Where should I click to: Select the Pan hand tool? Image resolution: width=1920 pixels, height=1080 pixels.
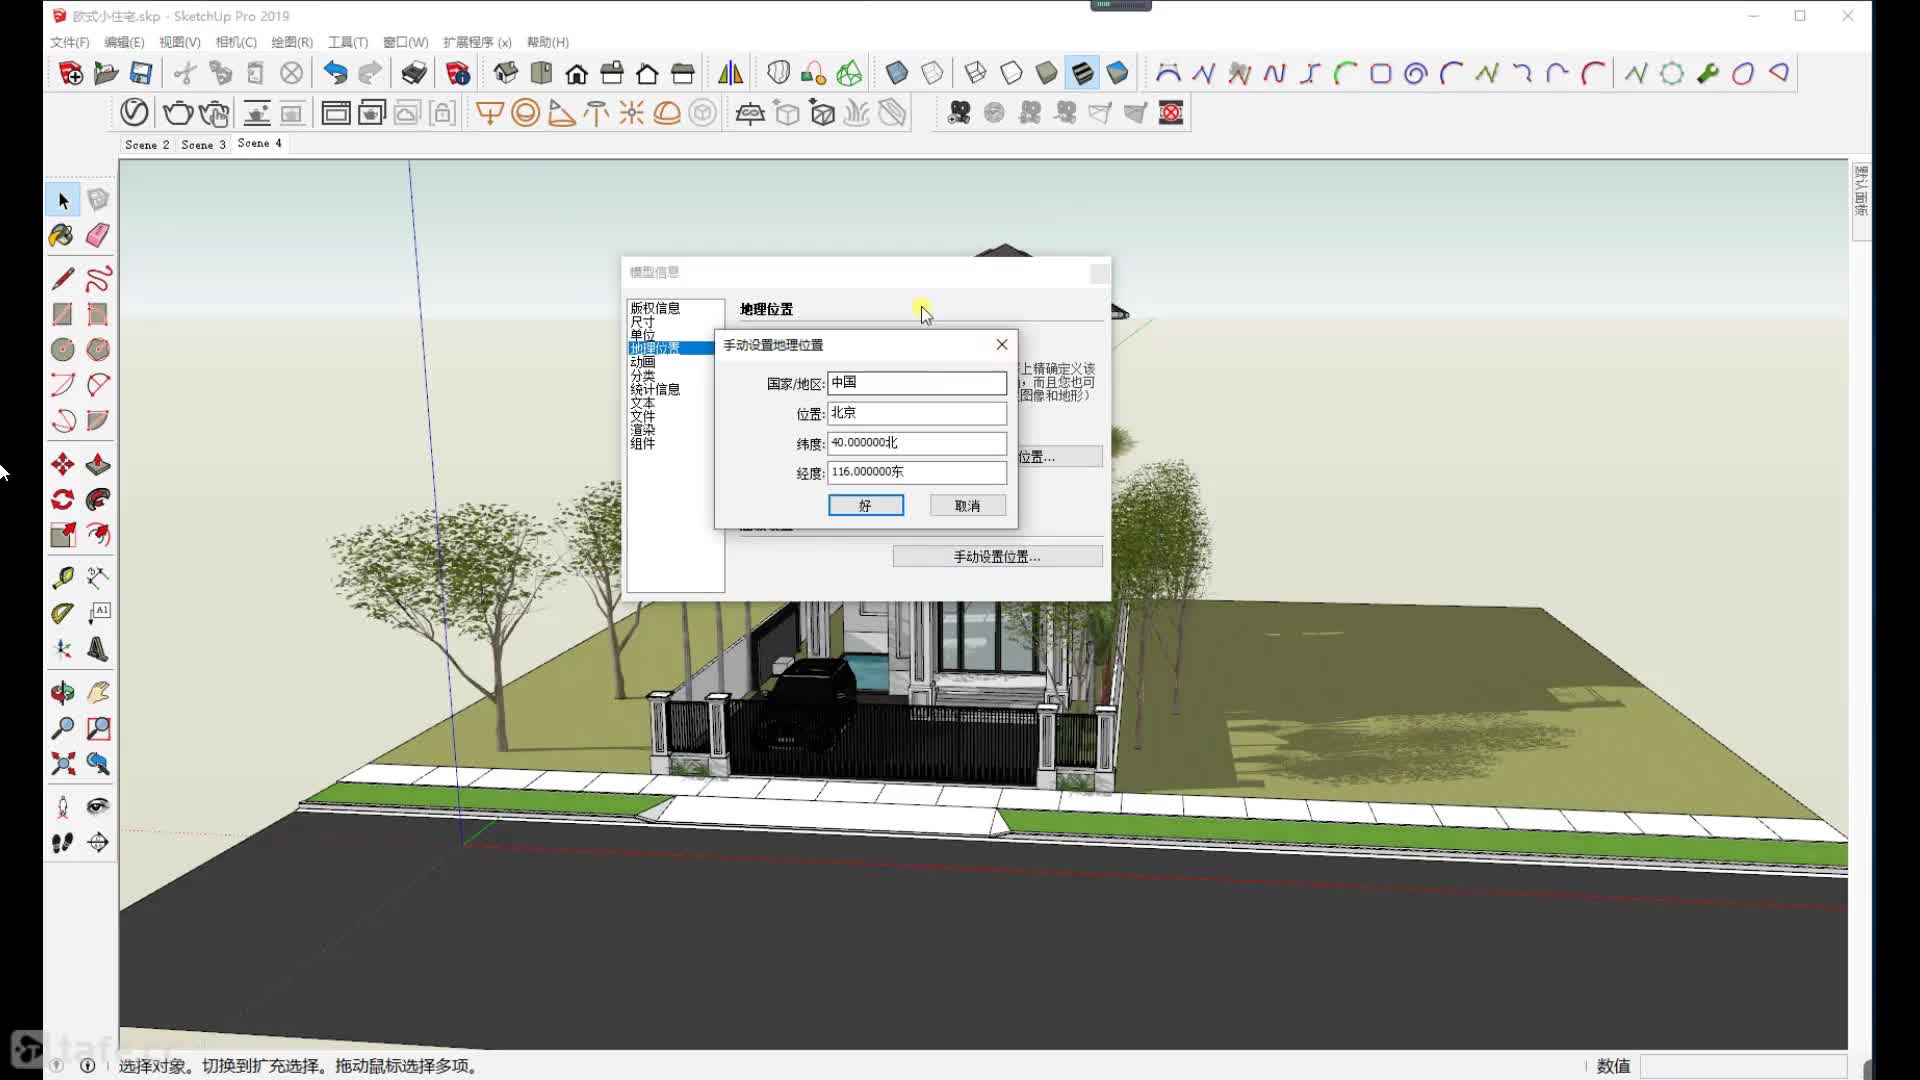click(x=98, y=692)
